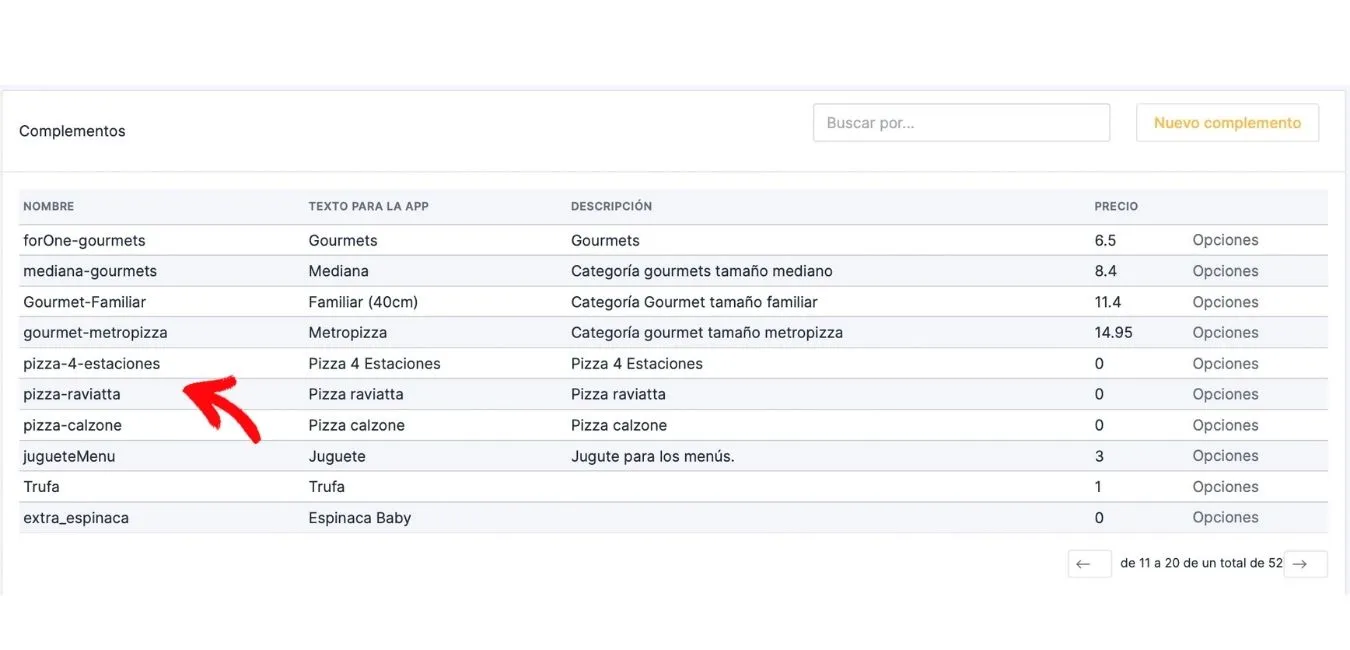Go to the next page arrow

point(1306,564)
